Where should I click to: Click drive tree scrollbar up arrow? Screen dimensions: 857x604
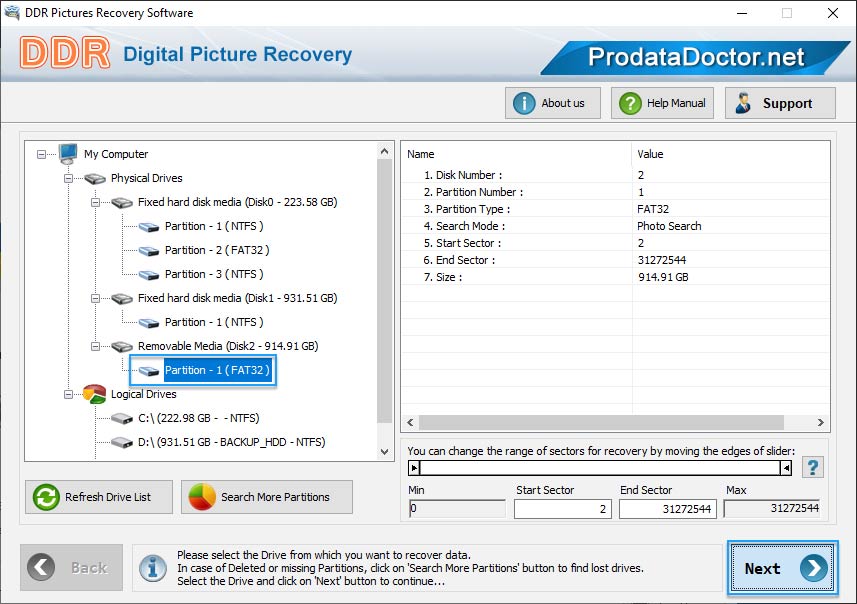pos(384,151)
